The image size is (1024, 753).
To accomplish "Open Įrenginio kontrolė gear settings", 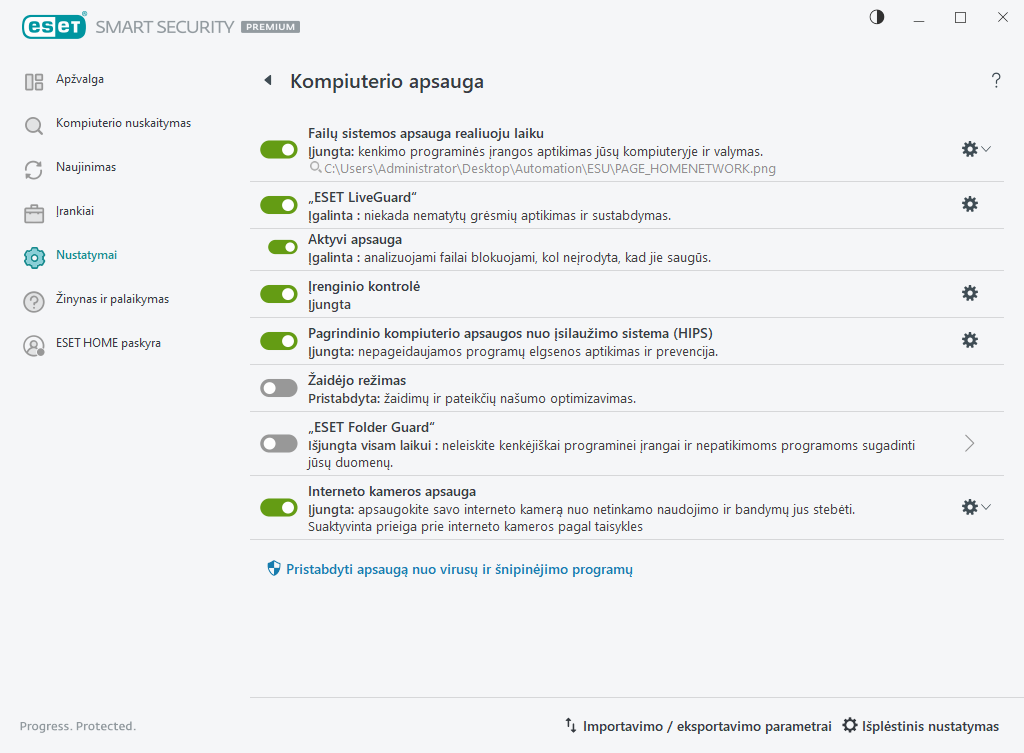I will 969,293.
